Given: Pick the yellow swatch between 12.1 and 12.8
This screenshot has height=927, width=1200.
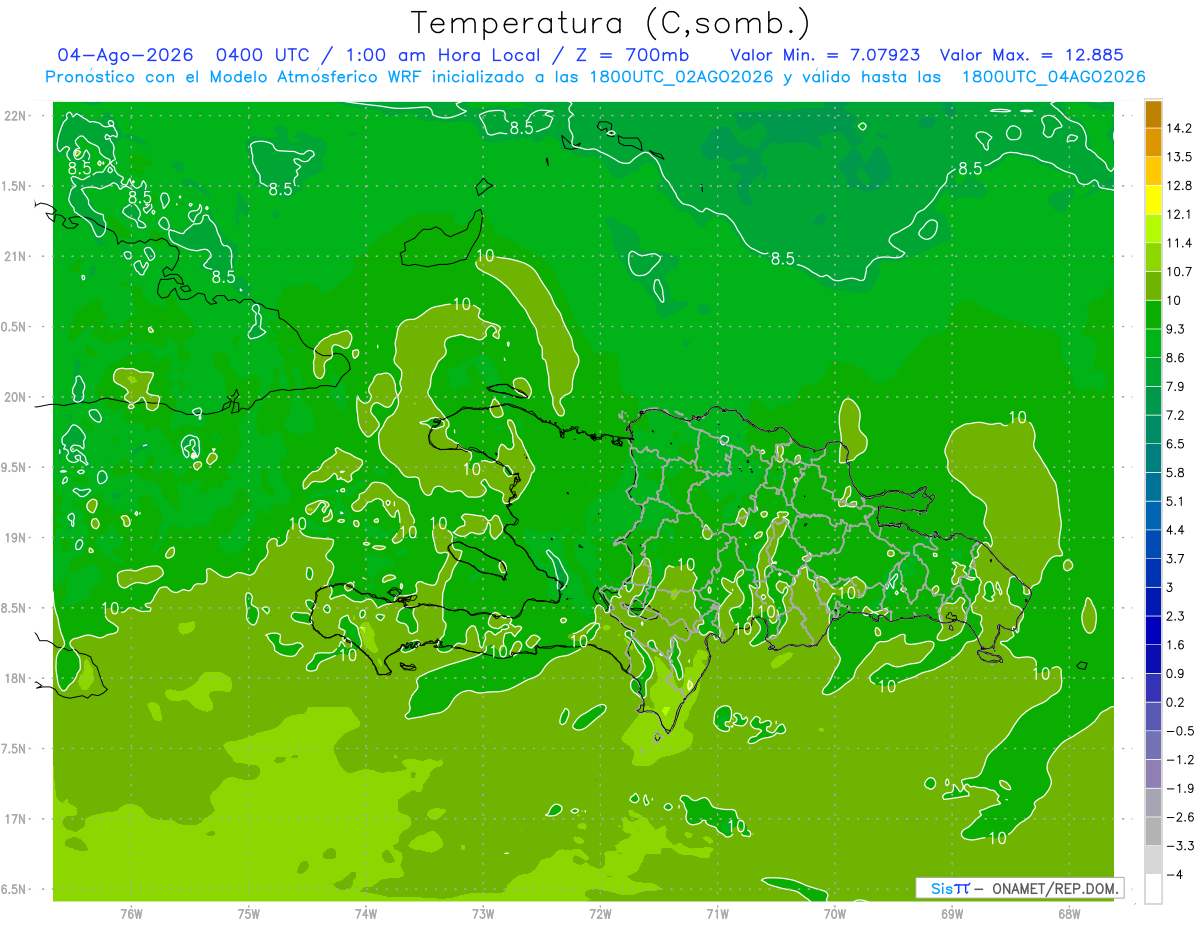Looking at the screenshot, I should click(x=1153, y=200).
